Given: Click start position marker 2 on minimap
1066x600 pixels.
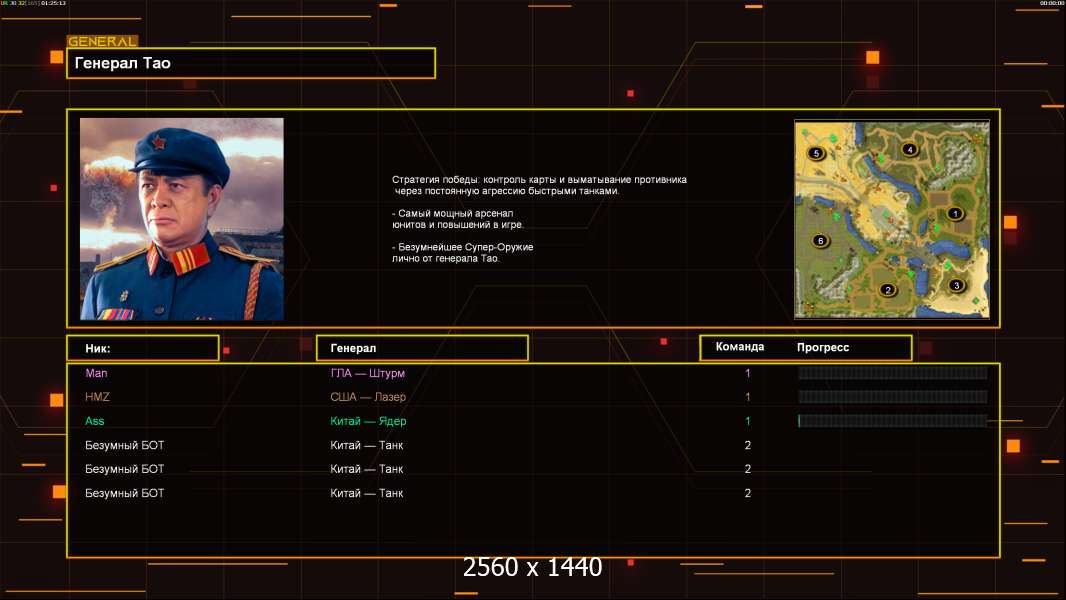Looking at the screenshot, I should point(887,289).
